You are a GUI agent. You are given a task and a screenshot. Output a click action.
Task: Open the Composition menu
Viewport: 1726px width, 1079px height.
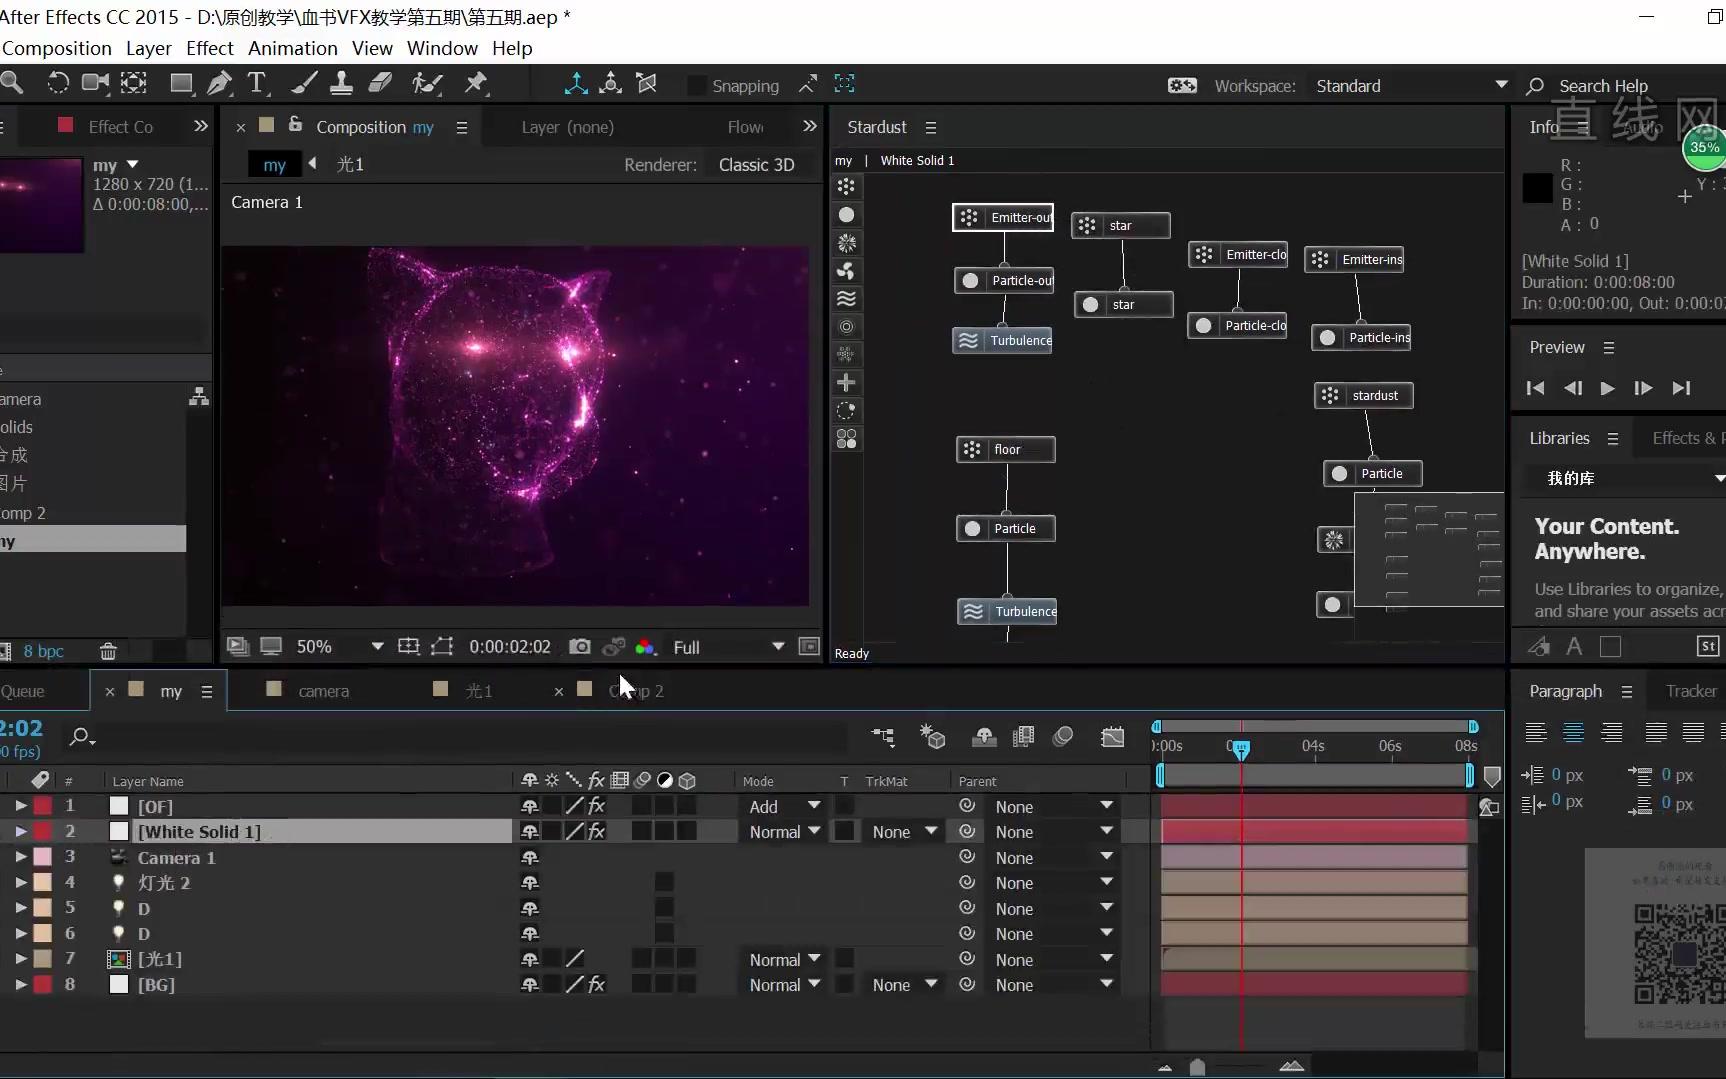56,48
